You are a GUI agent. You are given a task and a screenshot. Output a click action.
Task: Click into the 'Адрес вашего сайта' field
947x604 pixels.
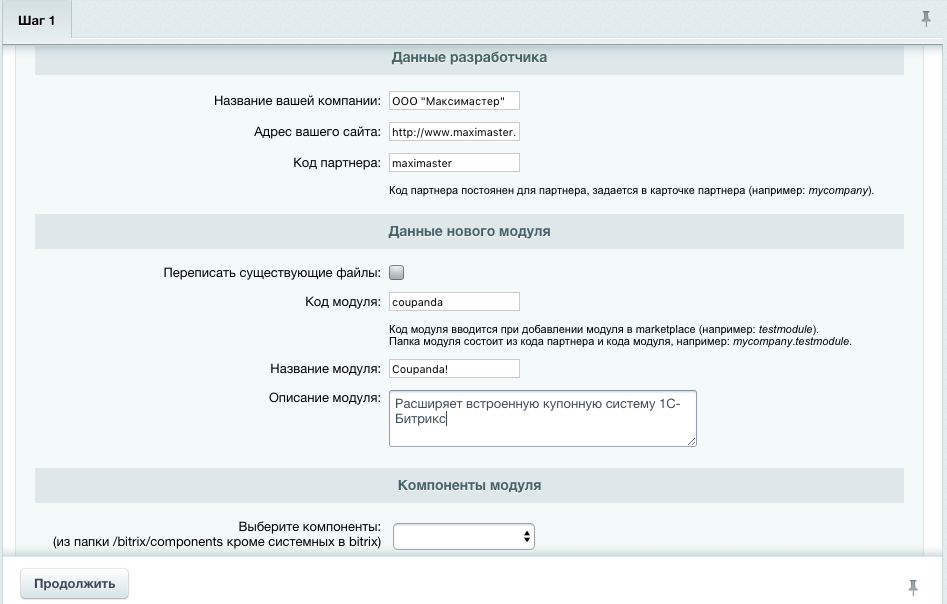[x=455, y=132]
